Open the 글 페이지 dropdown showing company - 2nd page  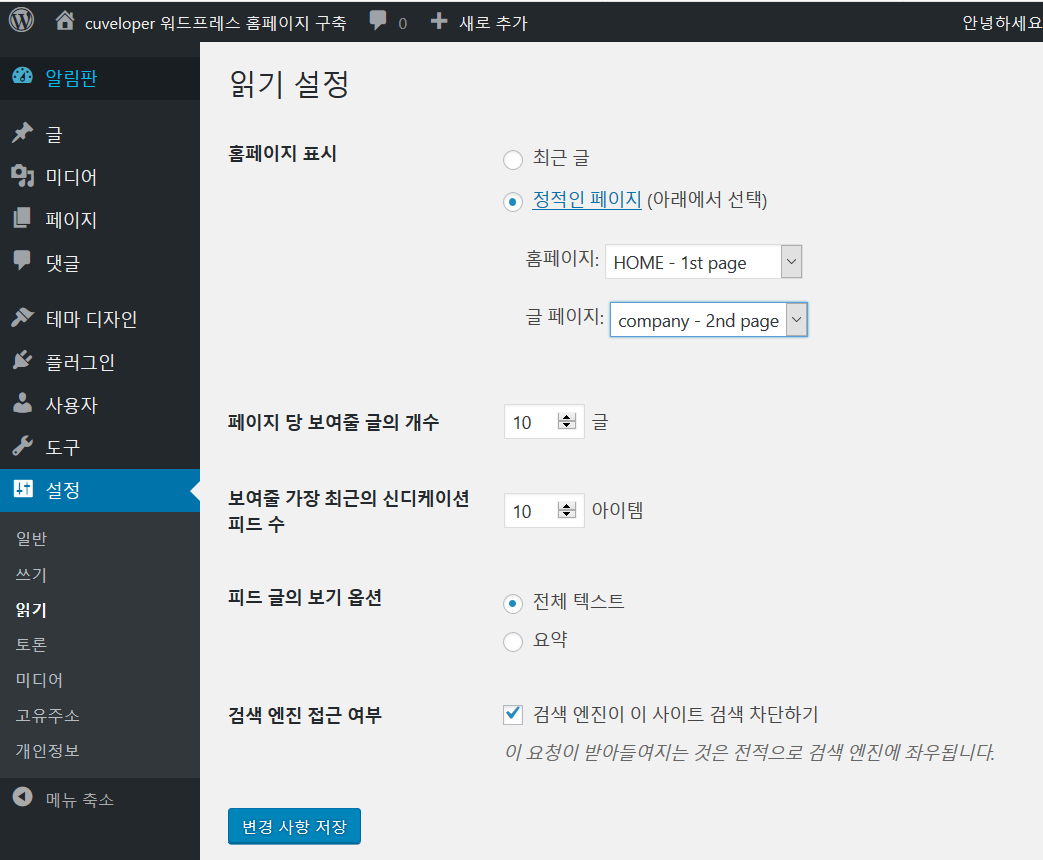709,320
